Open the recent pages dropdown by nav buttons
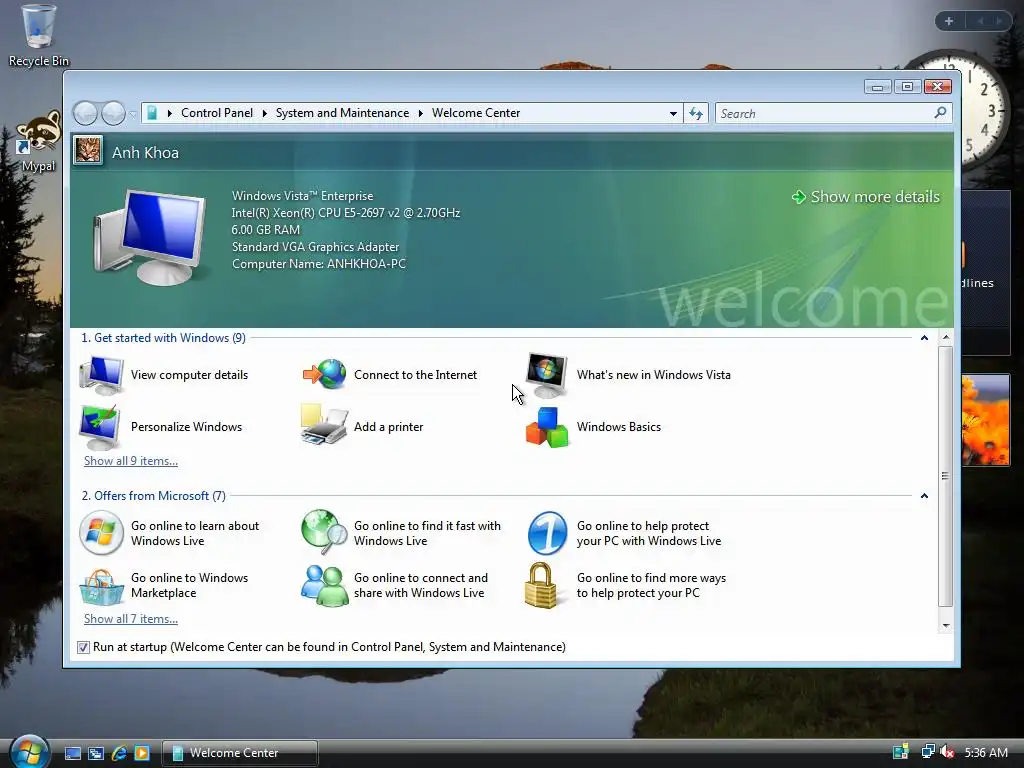This screenshot has width=1024, height=768. pyautogui.click(x=133, y=114)
